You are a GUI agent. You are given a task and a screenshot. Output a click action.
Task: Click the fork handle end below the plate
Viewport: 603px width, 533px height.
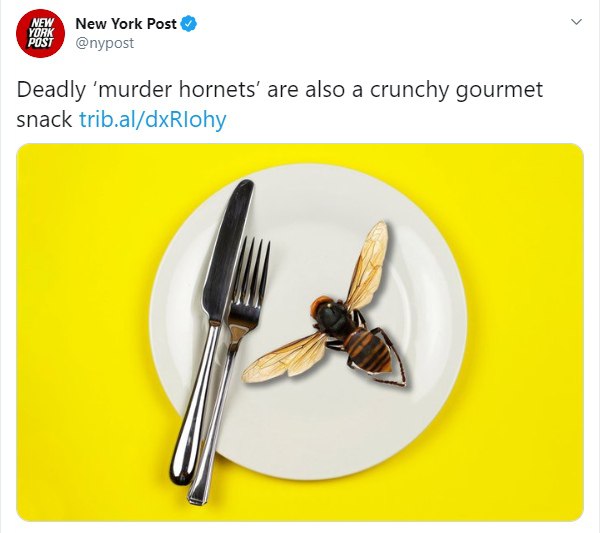[x=198, y=490]
